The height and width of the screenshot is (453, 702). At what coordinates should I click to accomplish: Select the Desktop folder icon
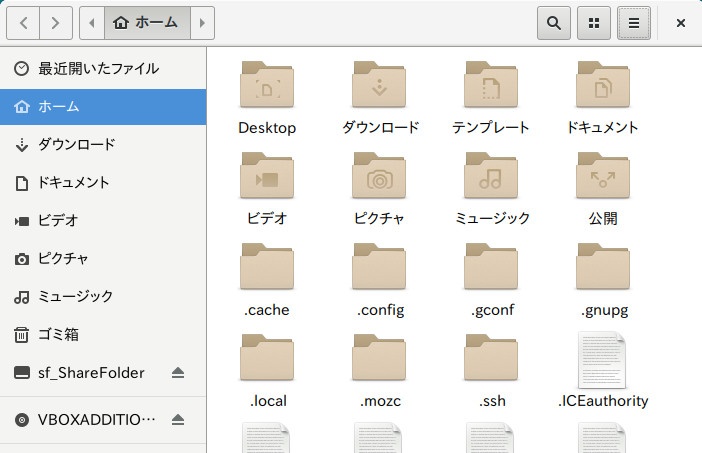[x=267, y=84]
